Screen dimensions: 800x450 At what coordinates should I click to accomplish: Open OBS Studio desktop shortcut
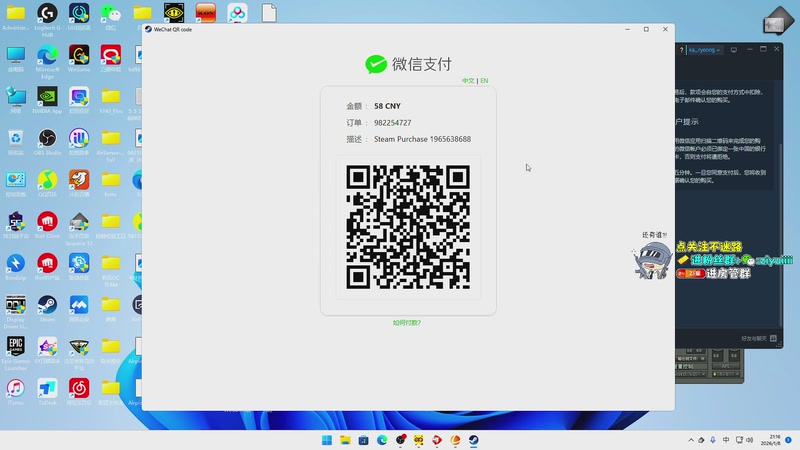pos(47,142)
